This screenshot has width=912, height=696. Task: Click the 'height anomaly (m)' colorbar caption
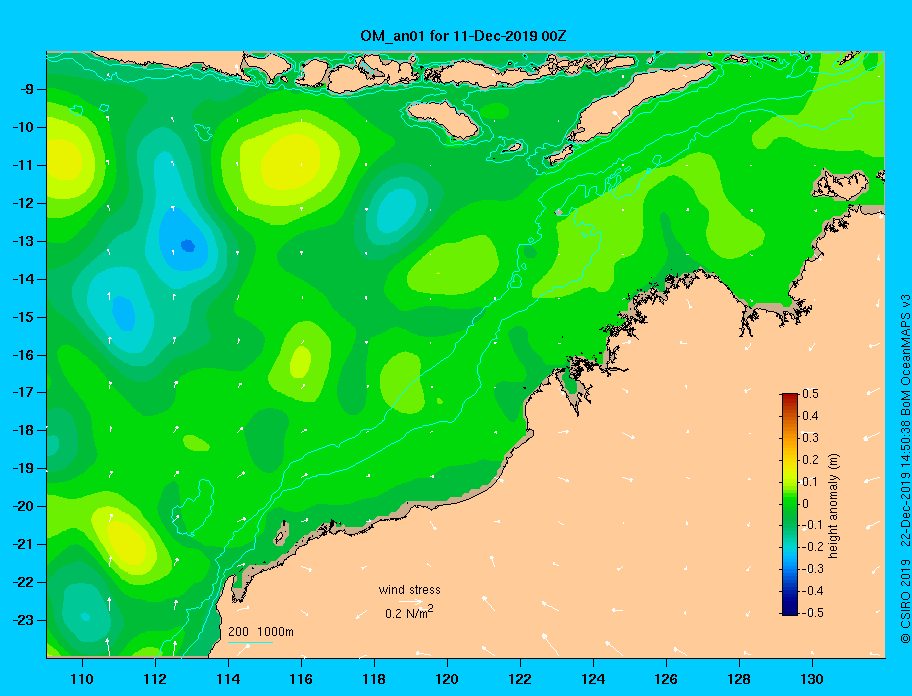coord(834,506)
